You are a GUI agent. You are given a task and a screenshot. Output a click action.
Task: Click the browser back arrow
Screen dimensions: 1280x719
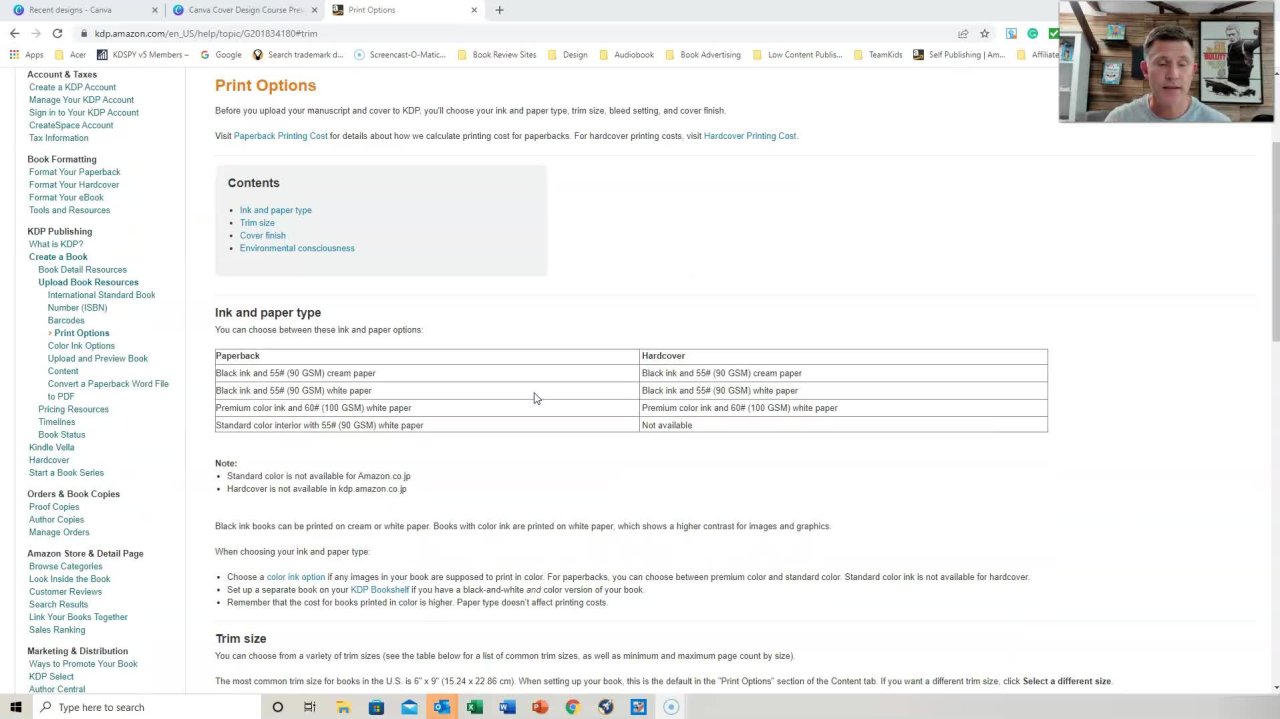14,33
